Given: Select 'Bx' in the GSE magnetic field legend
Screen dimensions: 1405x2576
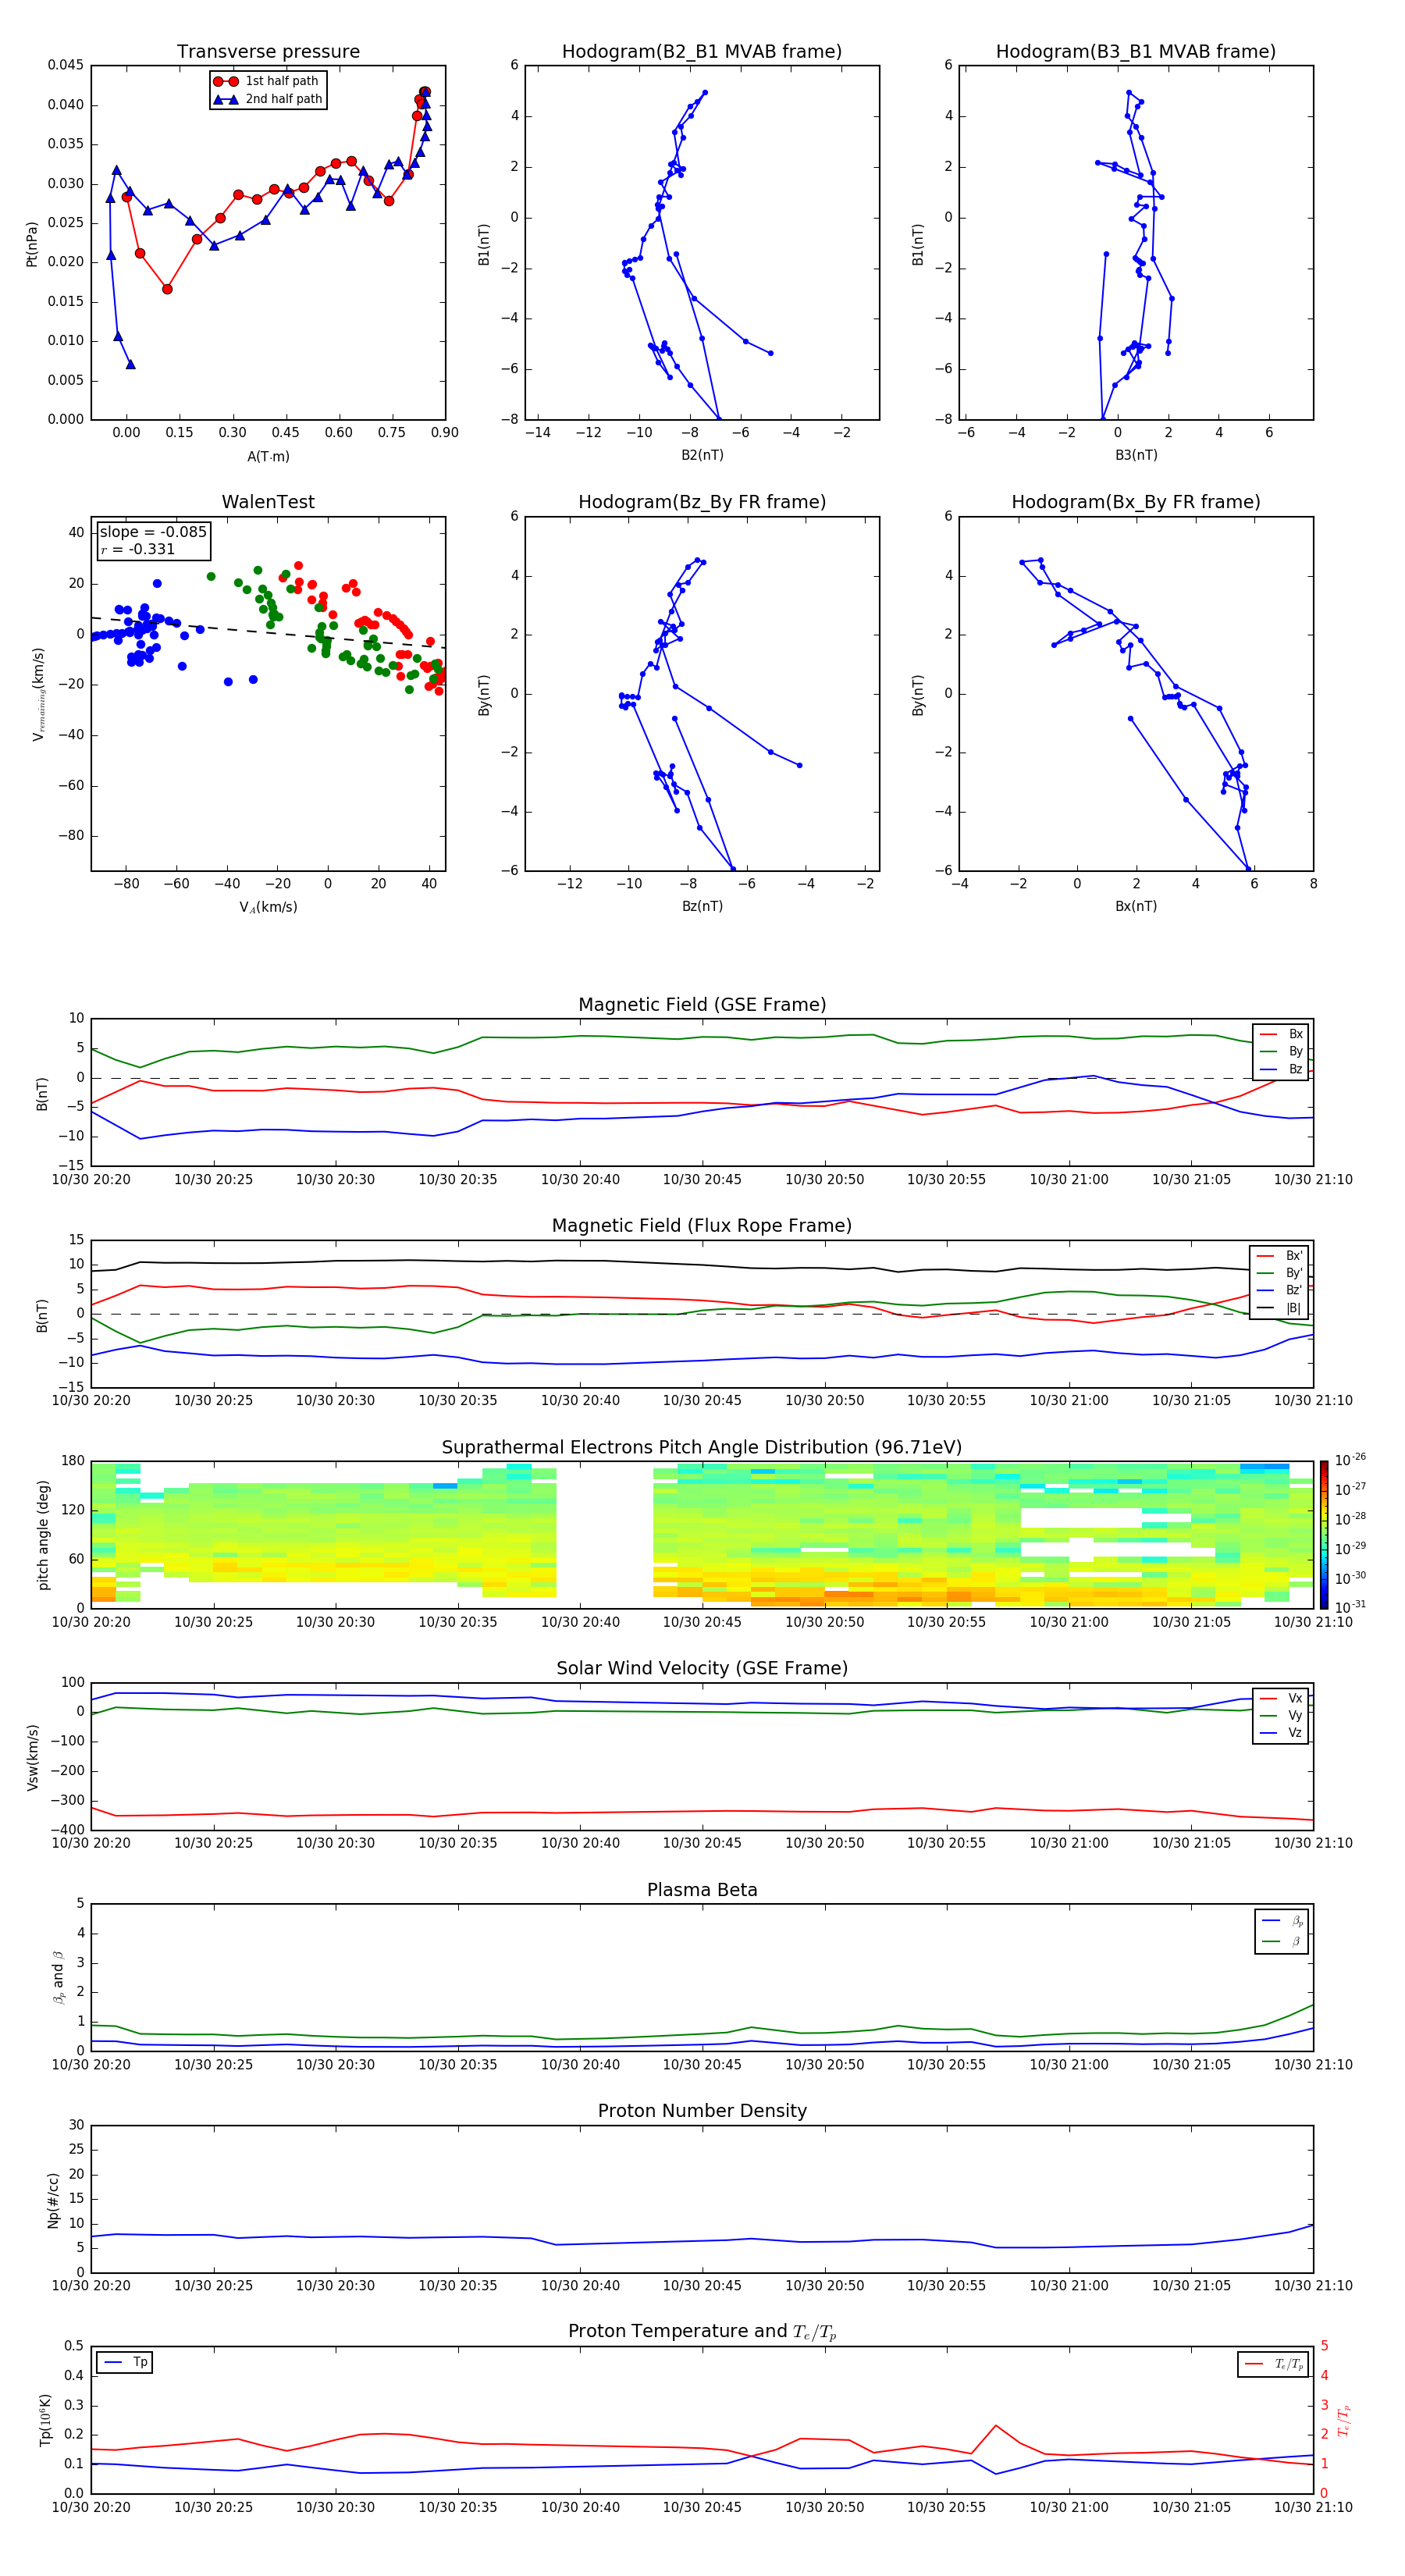Looking at the screenshot, I should tap(1281, 1034).
